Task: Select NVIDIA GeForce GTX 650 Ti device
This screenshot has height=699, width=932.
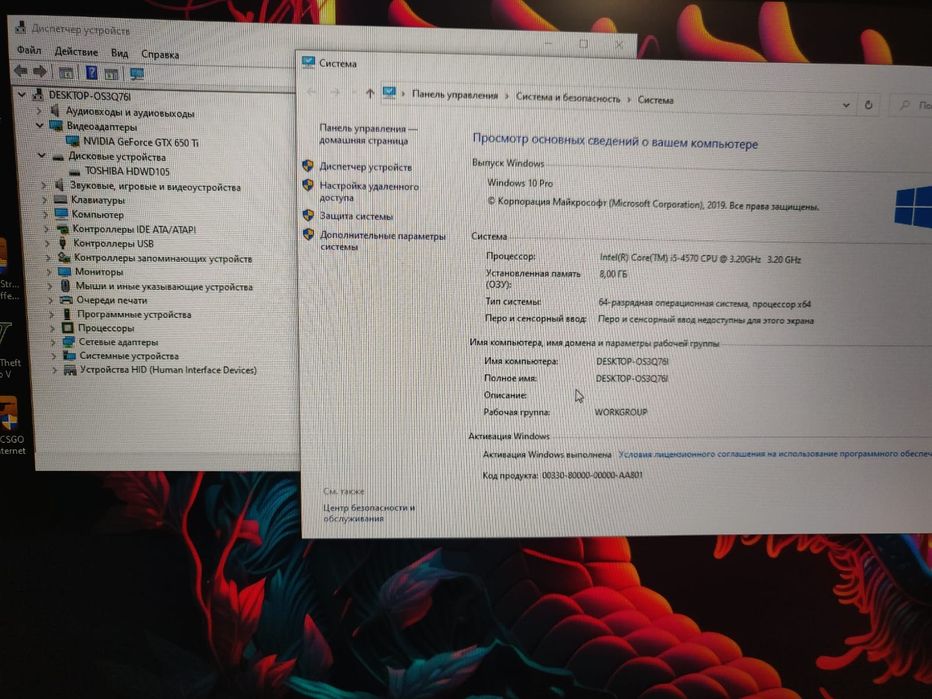Action: click(141, 142)
